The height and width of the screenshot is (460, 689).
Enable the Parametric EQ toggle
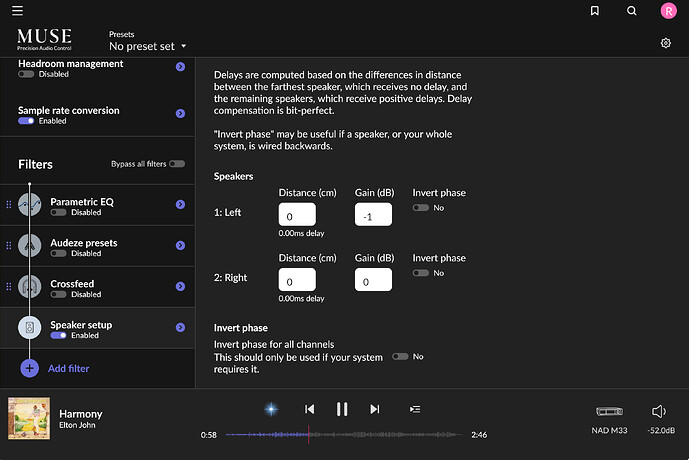pos(57,212)
